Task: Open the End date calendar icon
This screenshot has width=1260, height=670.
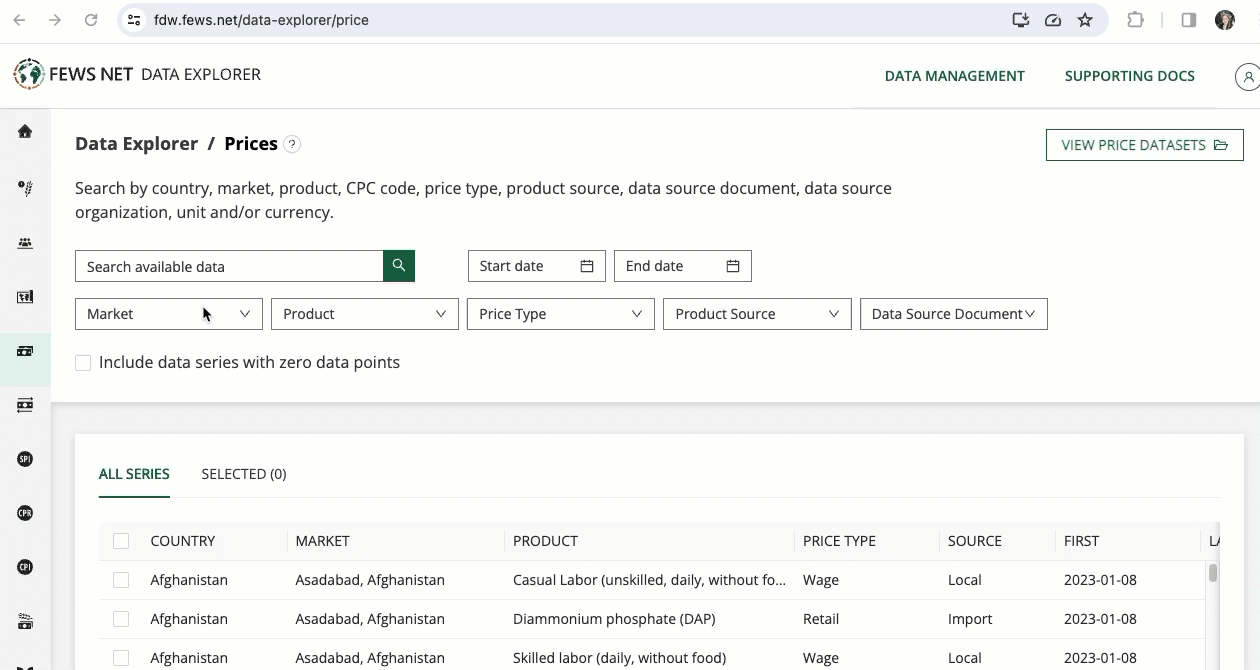Action: (733, 266)
